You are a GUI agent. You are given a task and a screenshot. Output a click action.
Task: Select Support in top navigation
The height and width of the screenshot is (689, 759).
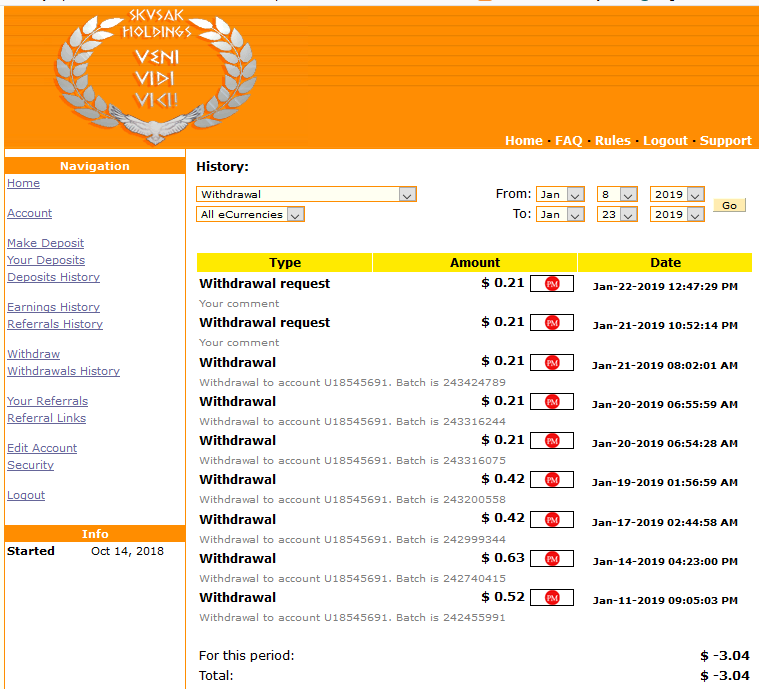point(725,141)
